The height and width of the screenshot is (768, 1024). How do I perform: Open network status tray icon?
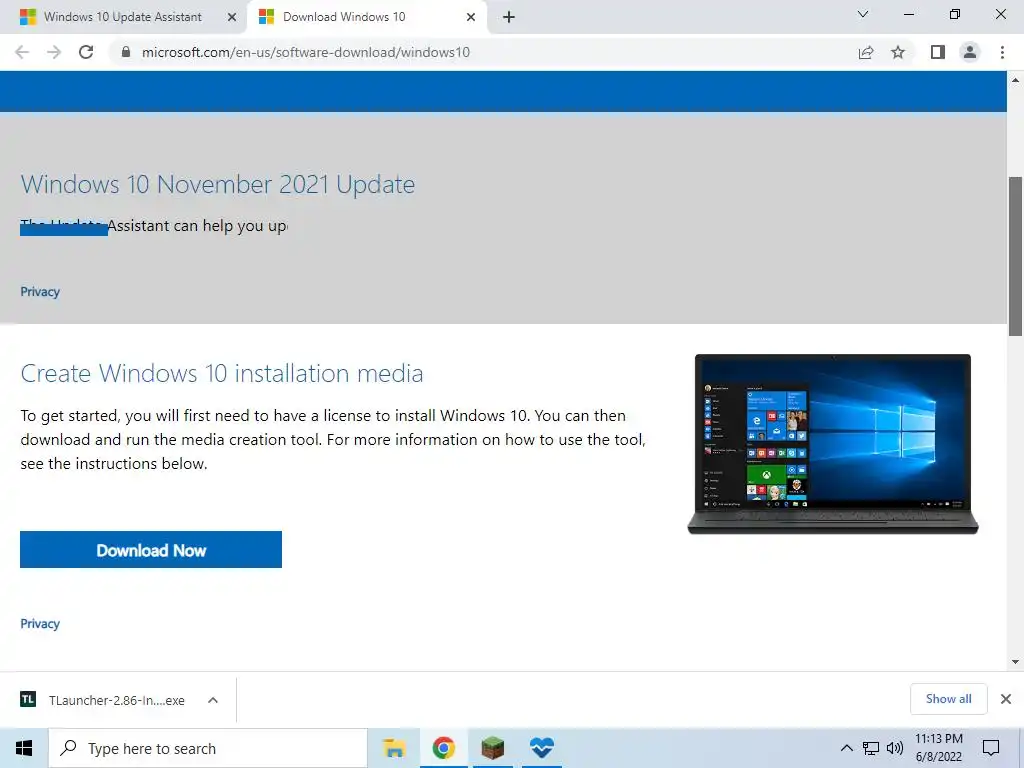coord(871,748)
